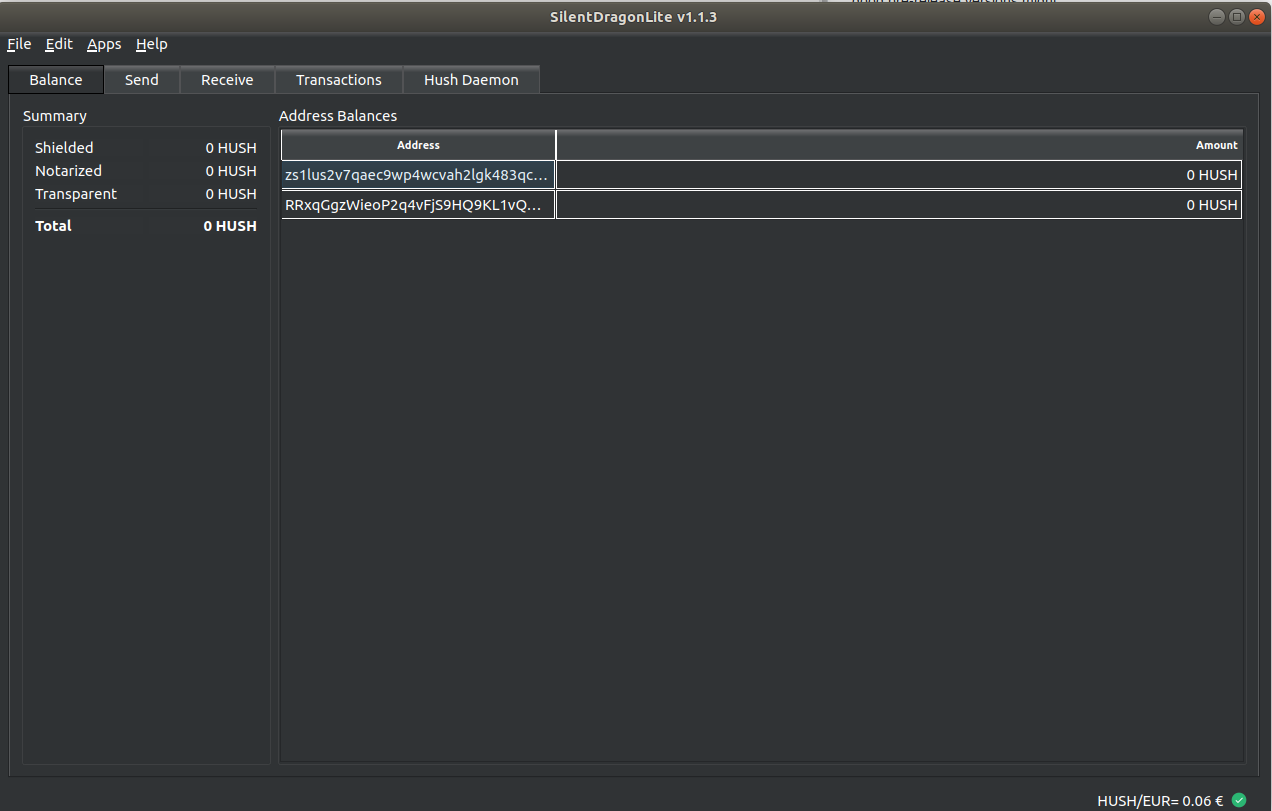Viewport: 1272px width, 811px height.
Task: Click the Transparent balance label
Action: pyautogui.click(x=76, y=194)
